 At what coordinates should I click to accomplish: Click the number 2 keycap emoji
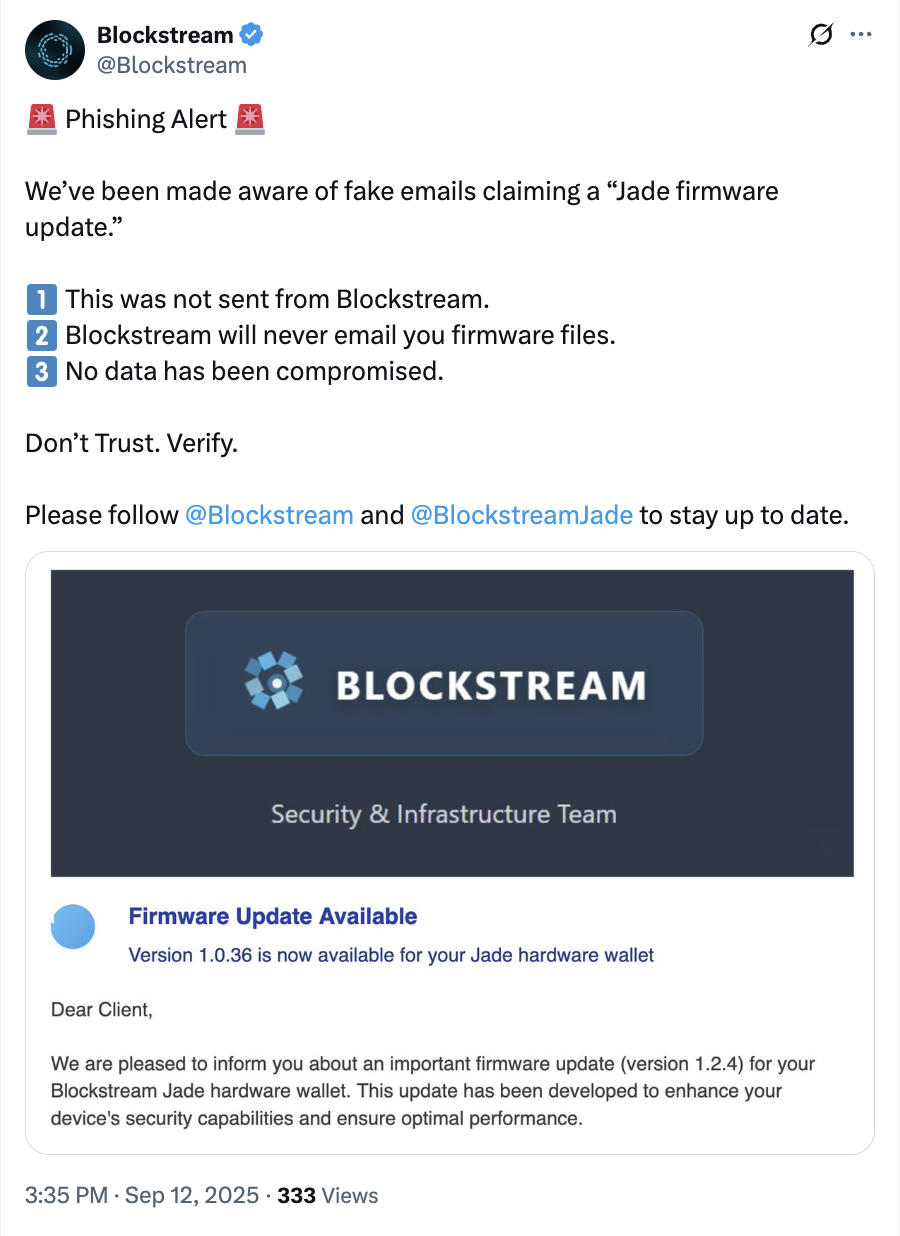pos(41,335)
